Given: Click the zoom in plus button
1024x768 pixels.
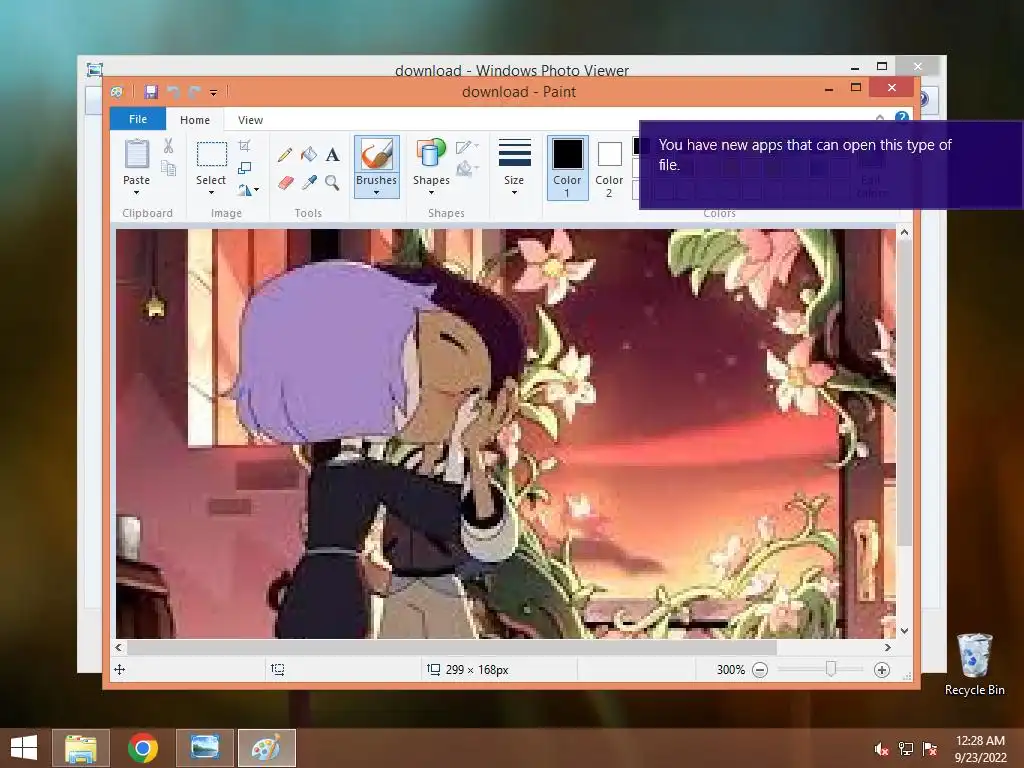Looking at the screenshot, I should 882,669.
